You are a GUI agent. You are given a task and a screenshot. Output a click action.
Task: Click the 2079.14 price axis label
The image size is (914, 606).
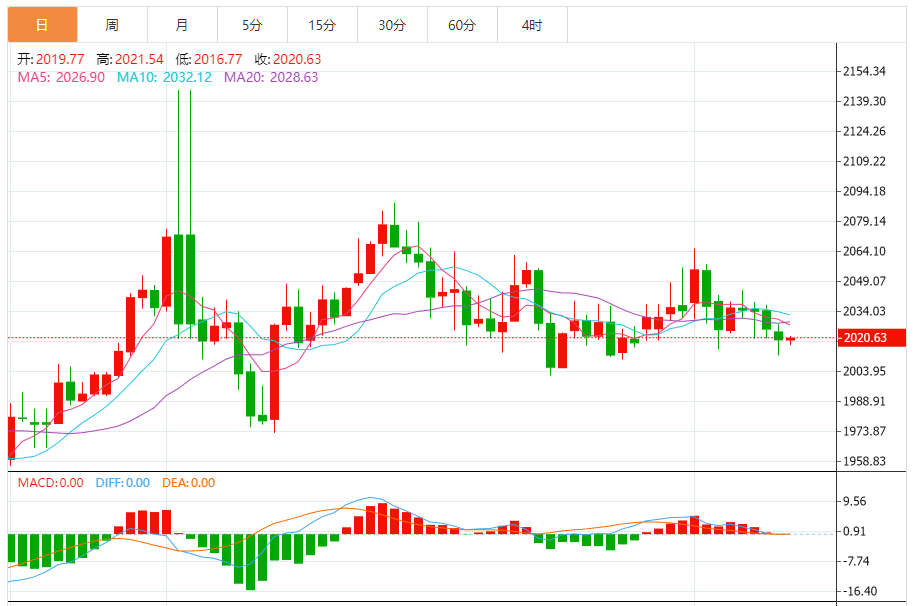[x=864, y=221]
